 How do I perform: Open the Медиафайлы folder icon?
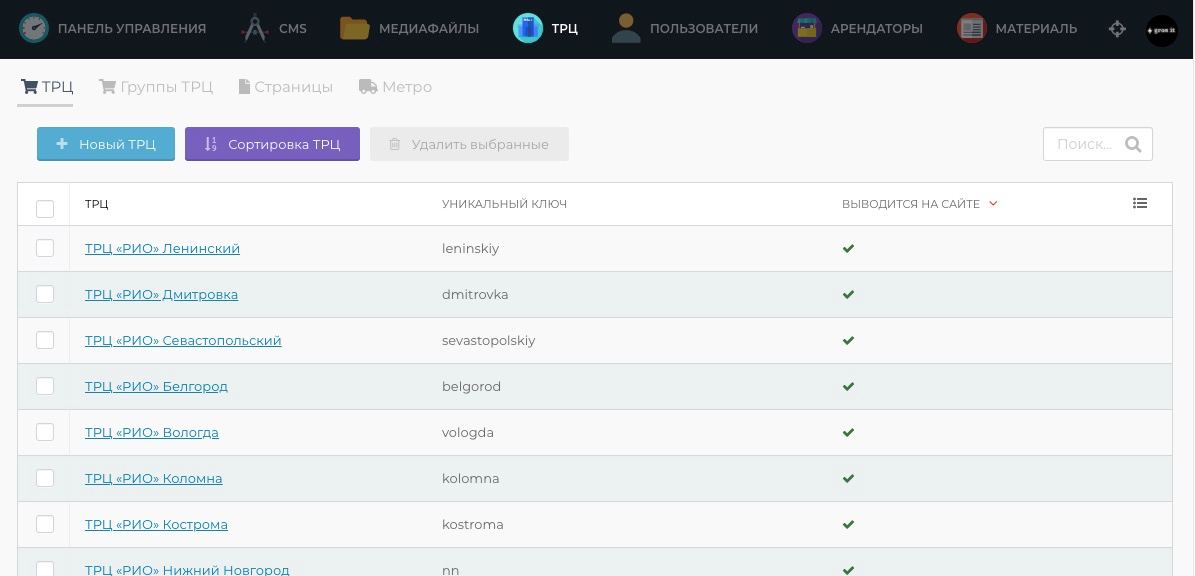[x=354, y=28]
